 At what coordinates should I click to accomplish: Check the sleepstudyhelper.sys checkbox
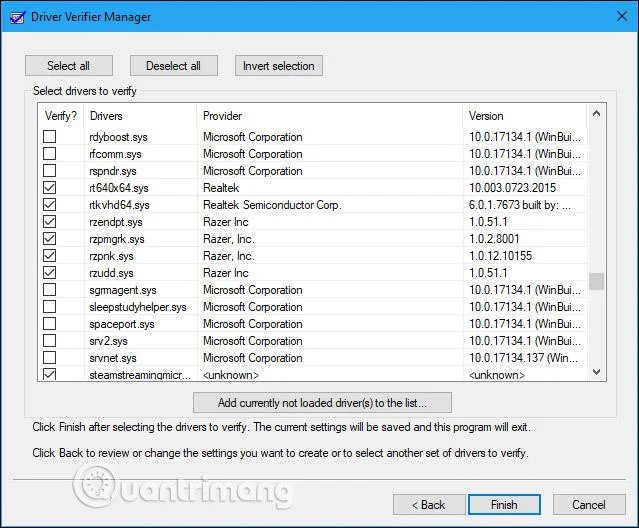pyautogui.click(x=50, y=307)
